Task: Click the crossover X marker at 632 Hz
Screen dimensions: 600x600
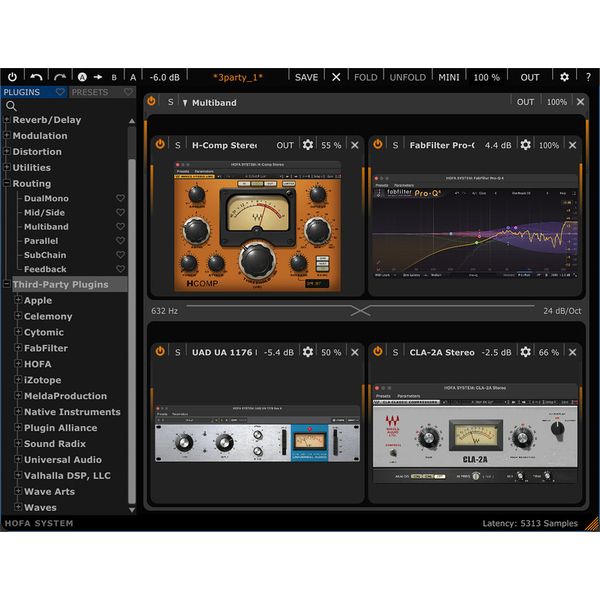Action: [x=360, y=311]
